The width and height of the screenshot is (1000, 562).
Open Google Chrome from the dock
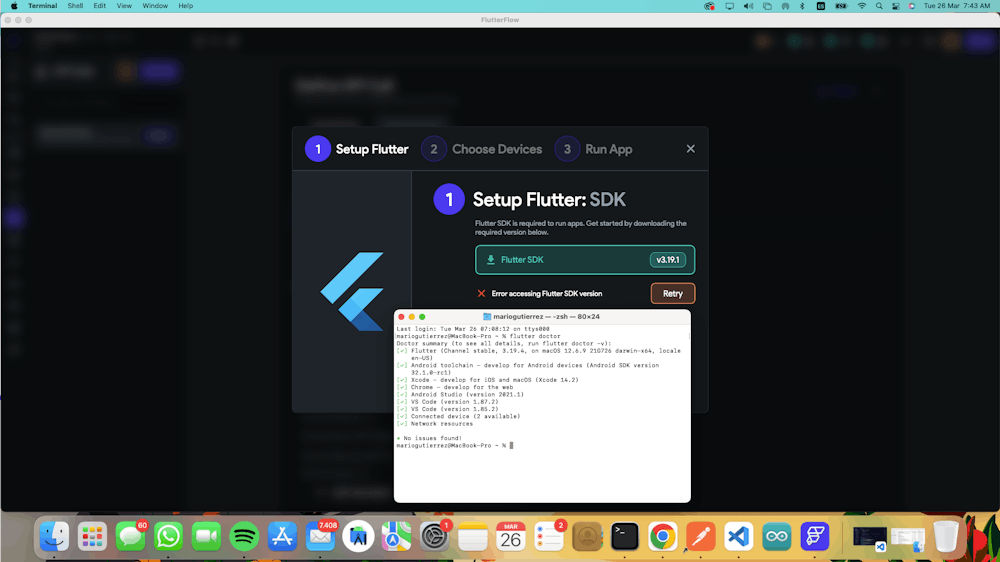[663, 536]
